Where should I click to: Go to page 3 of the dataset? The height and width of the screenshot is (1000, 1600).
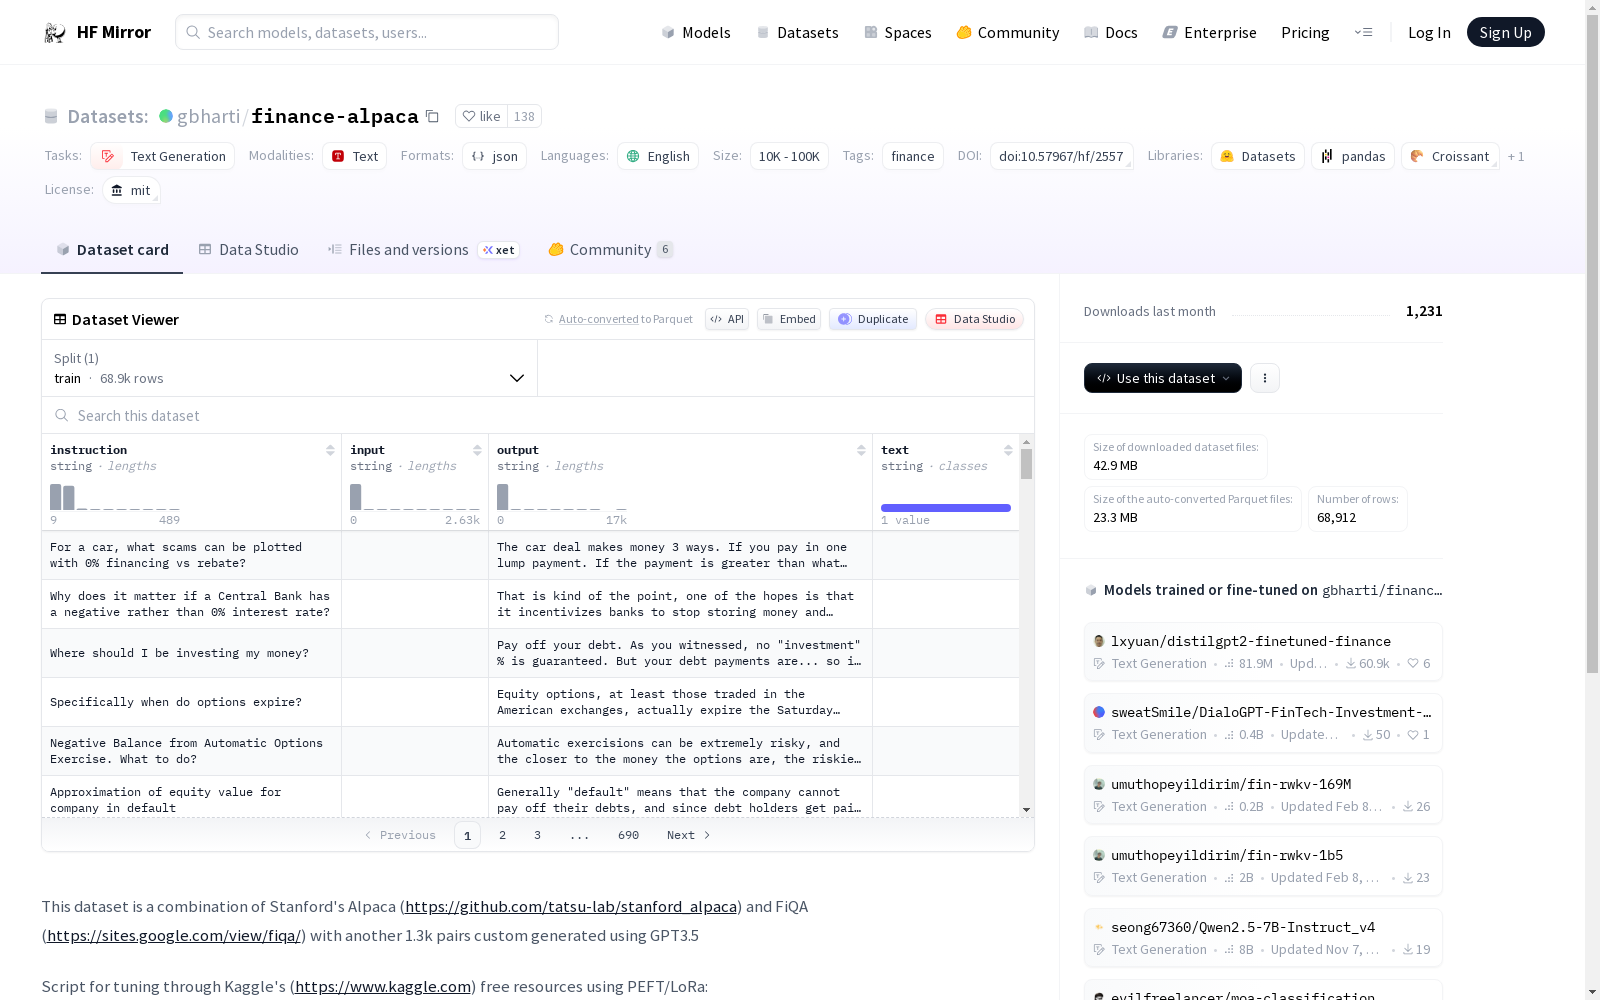[537, 835]
